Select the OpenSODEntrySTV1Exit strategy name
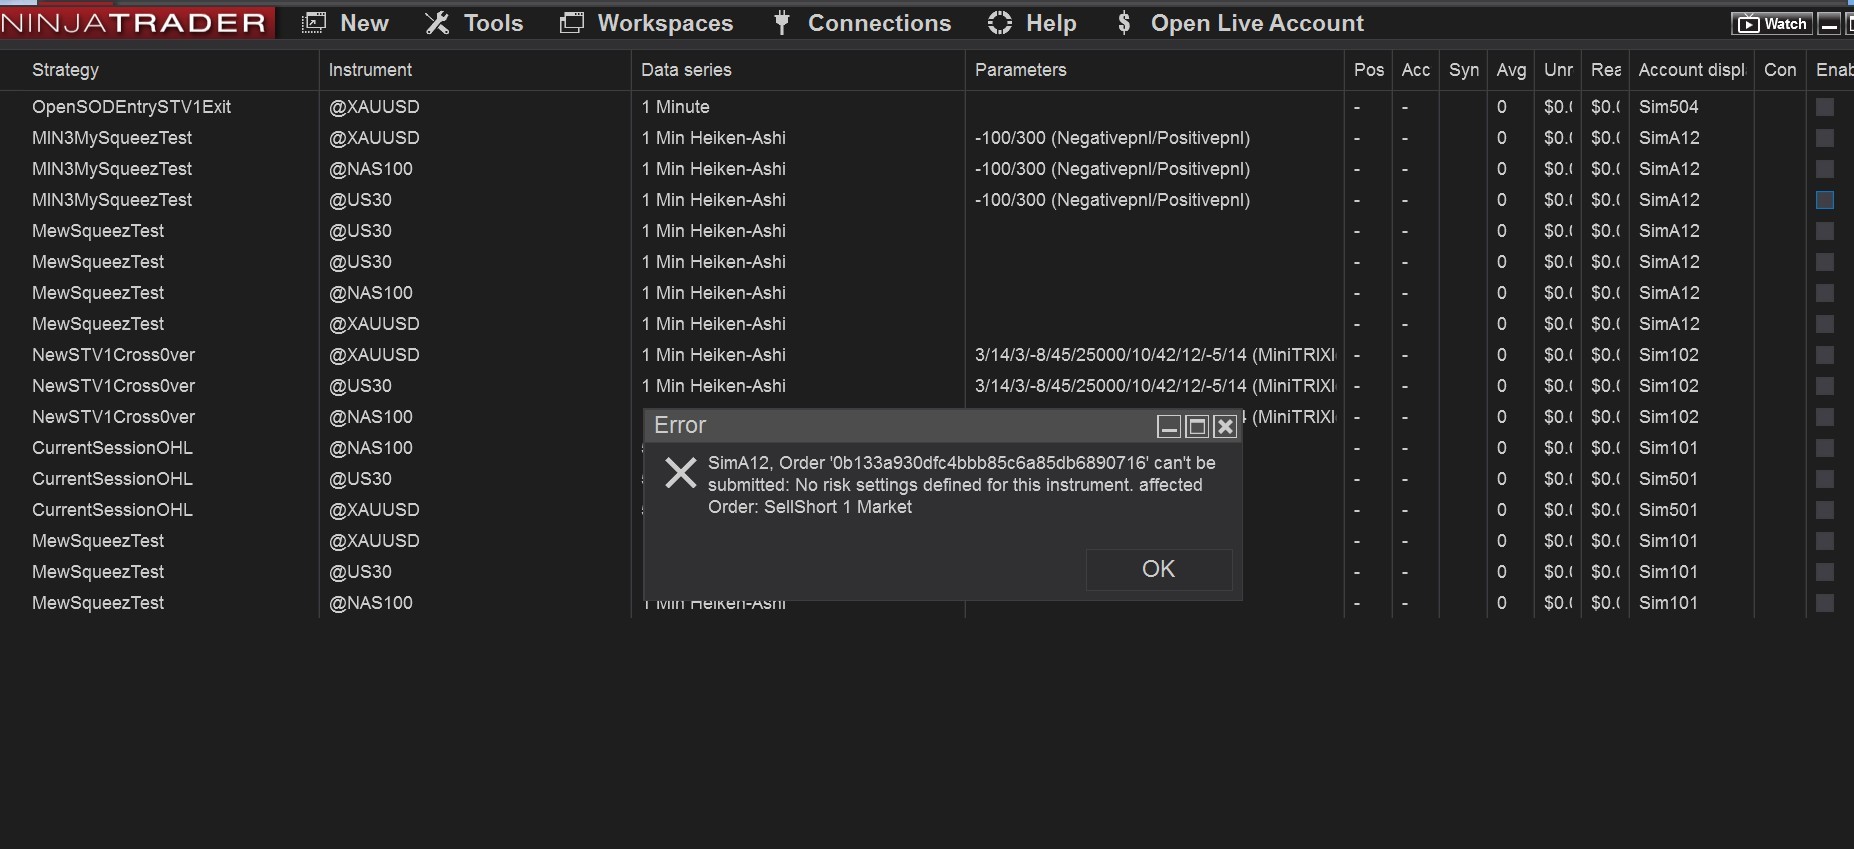The image size is (1854, 849). pos(131,107)
